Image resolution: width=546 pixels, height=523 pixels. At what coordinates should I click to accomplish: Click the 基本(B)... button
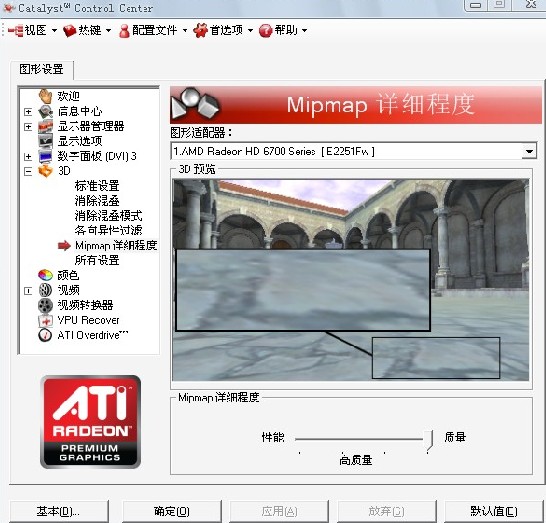pos(58,511)
